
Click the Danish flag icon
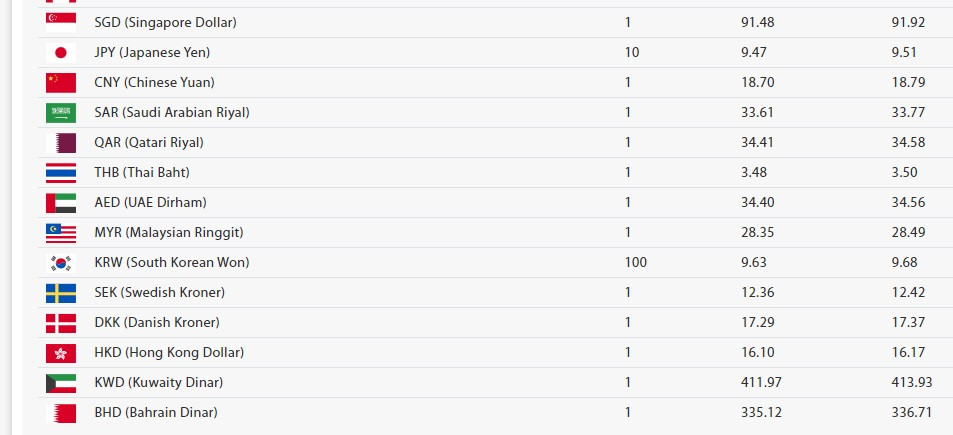[x=61, y=323]
